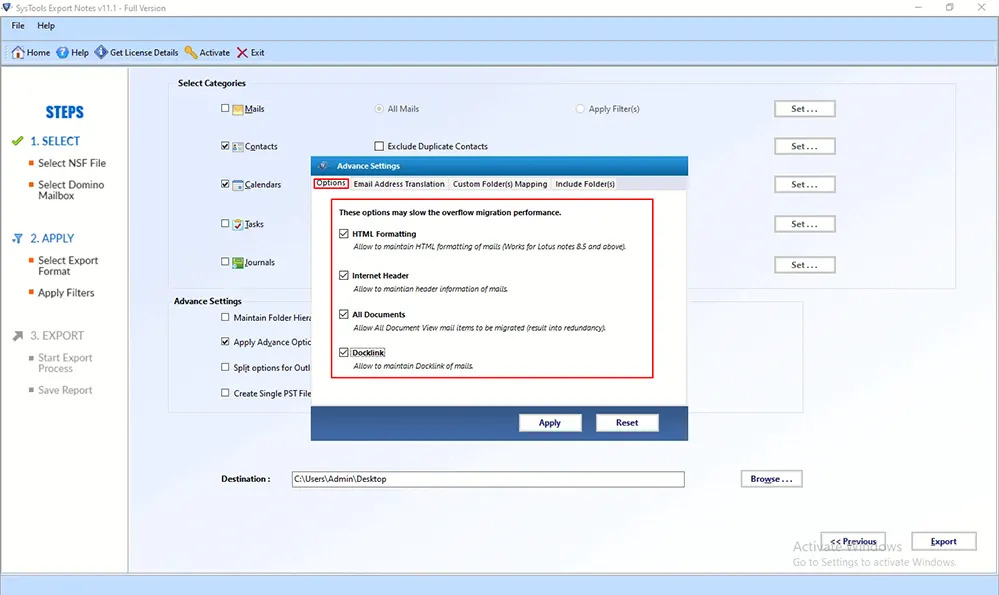Click the filter icon beside 2. APPLY
The height and width of the screenshot is (595, 999).
pos(18,238)
